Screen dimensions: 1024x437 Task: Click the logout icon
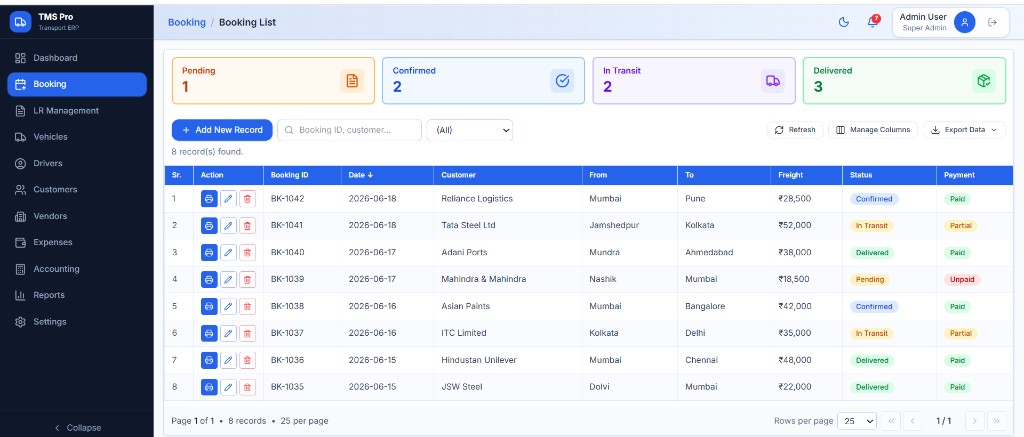993,22
